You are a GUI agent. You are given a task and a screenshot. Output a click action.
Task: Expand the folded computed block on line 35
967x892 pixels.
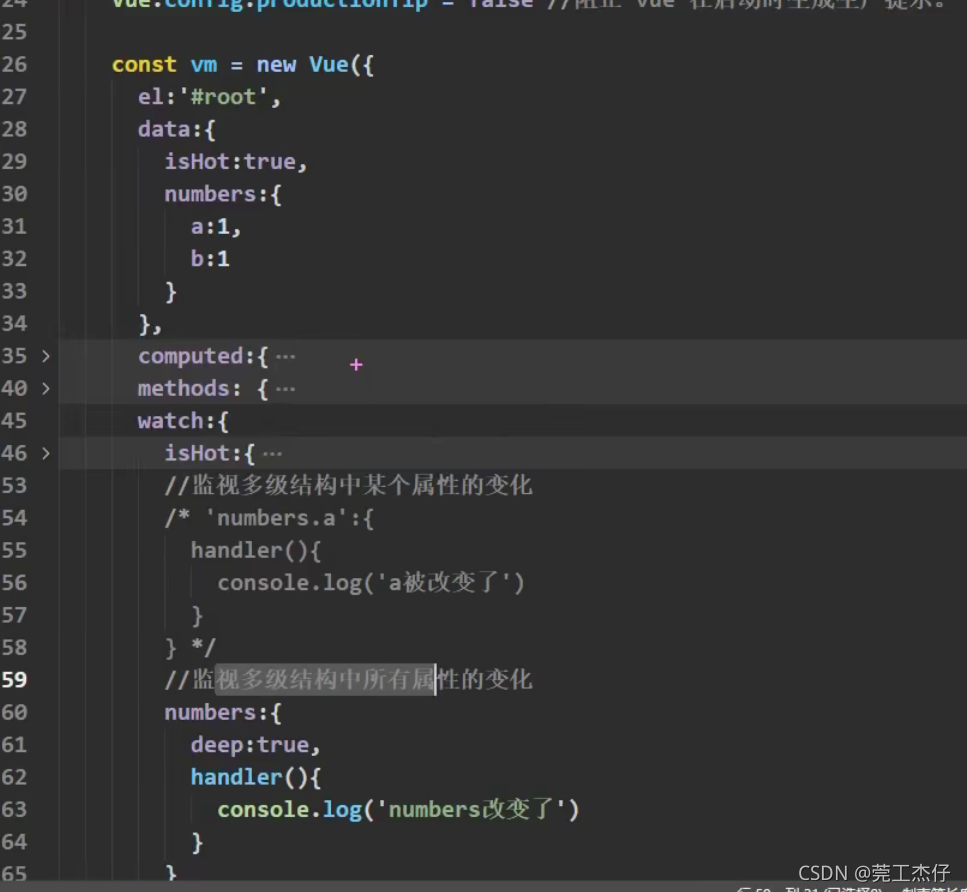[46, 356]
